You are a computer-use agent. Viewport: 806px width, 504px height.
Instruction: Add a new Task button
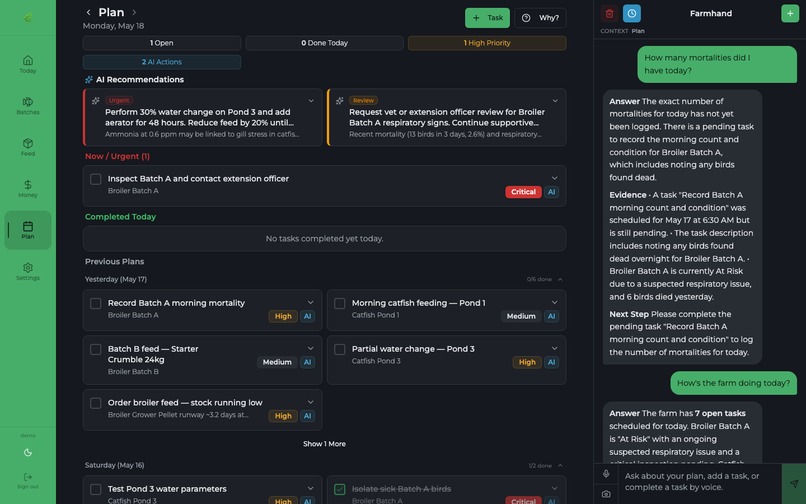tap(487, 18)
